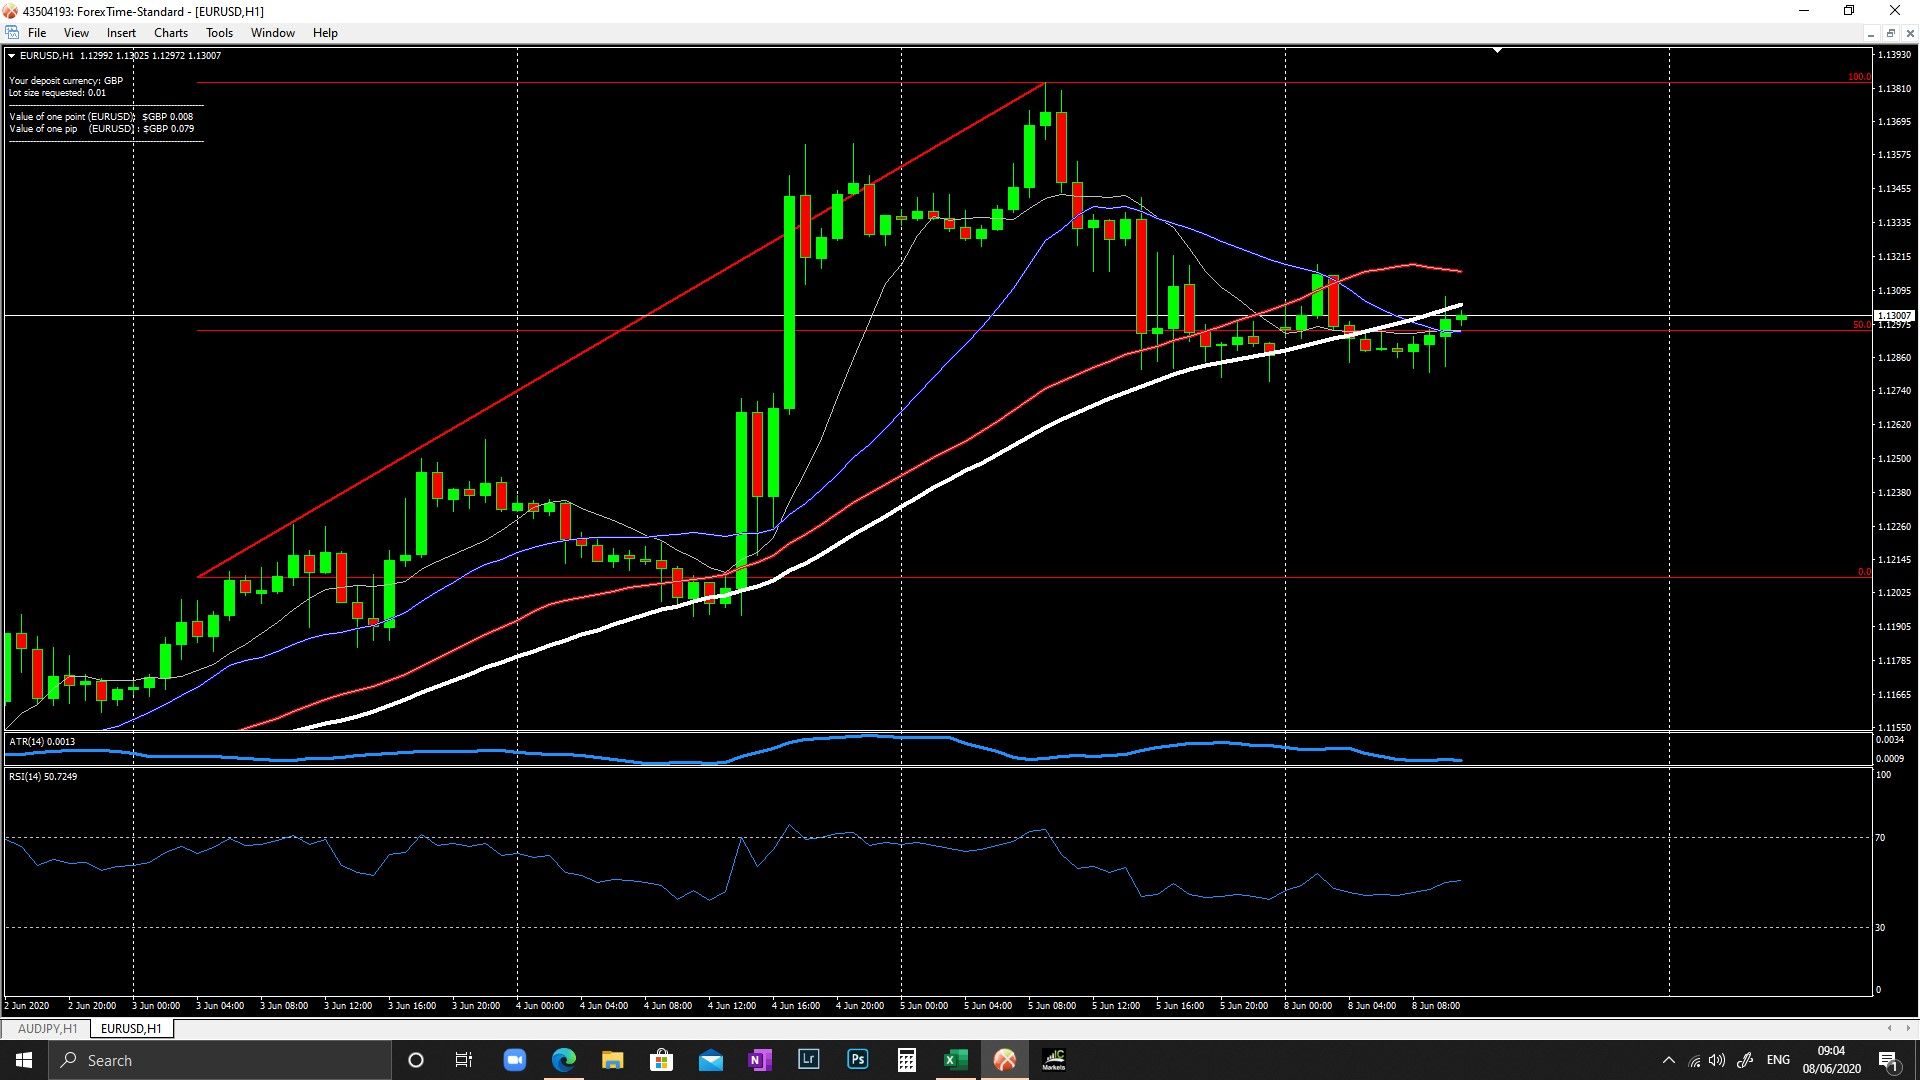1920x1080 pixels.
Task: Change the ENG input language
Action: tap(1778, 1060)
